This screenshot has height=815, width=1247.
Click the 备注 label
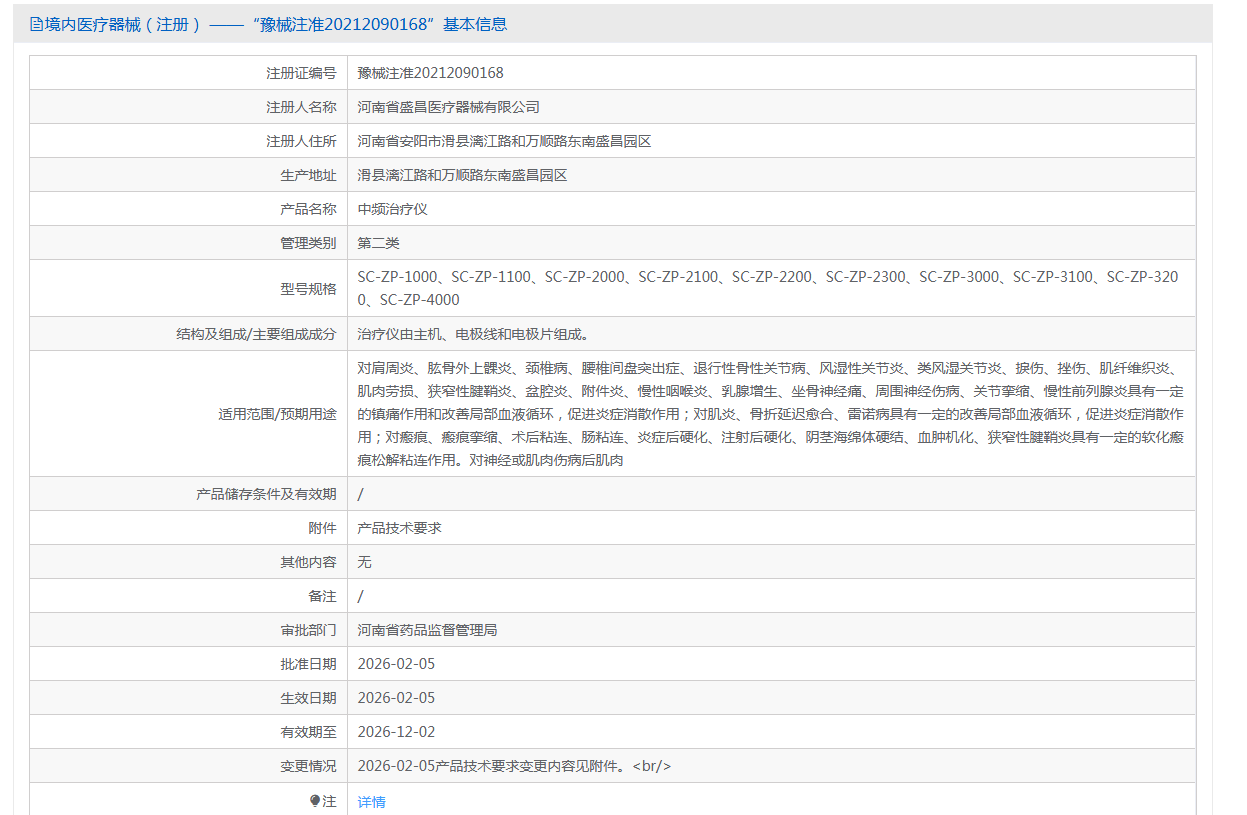point(322,596)
